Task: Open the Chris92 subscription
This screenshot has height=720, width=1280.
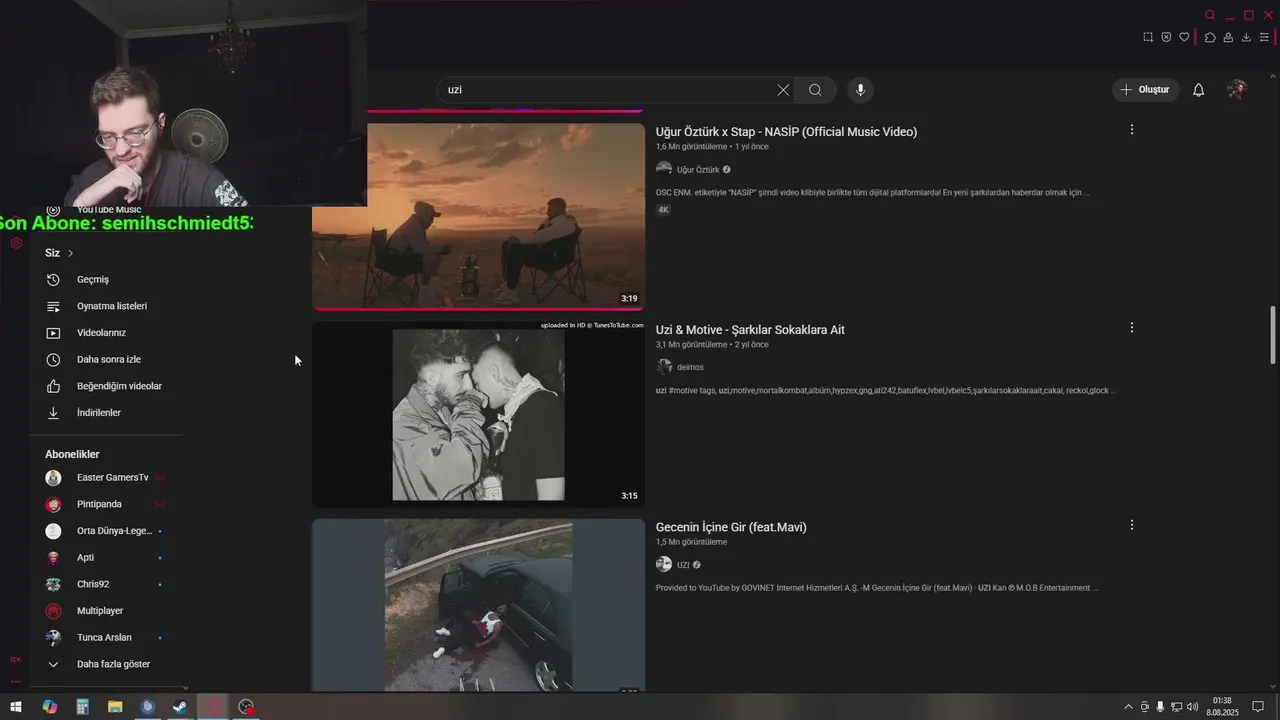Action: click(105, 584)
